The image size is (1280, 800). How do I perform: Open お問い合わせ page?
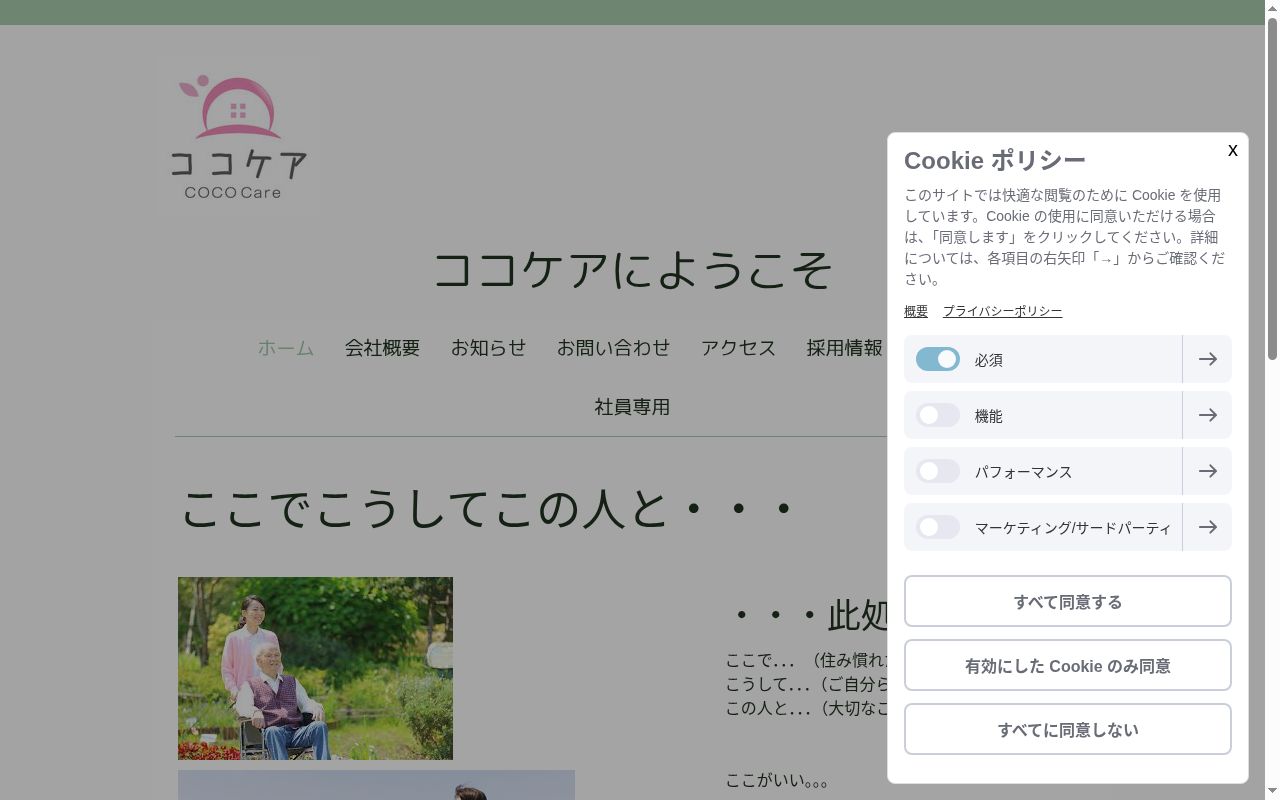[613, 348]
